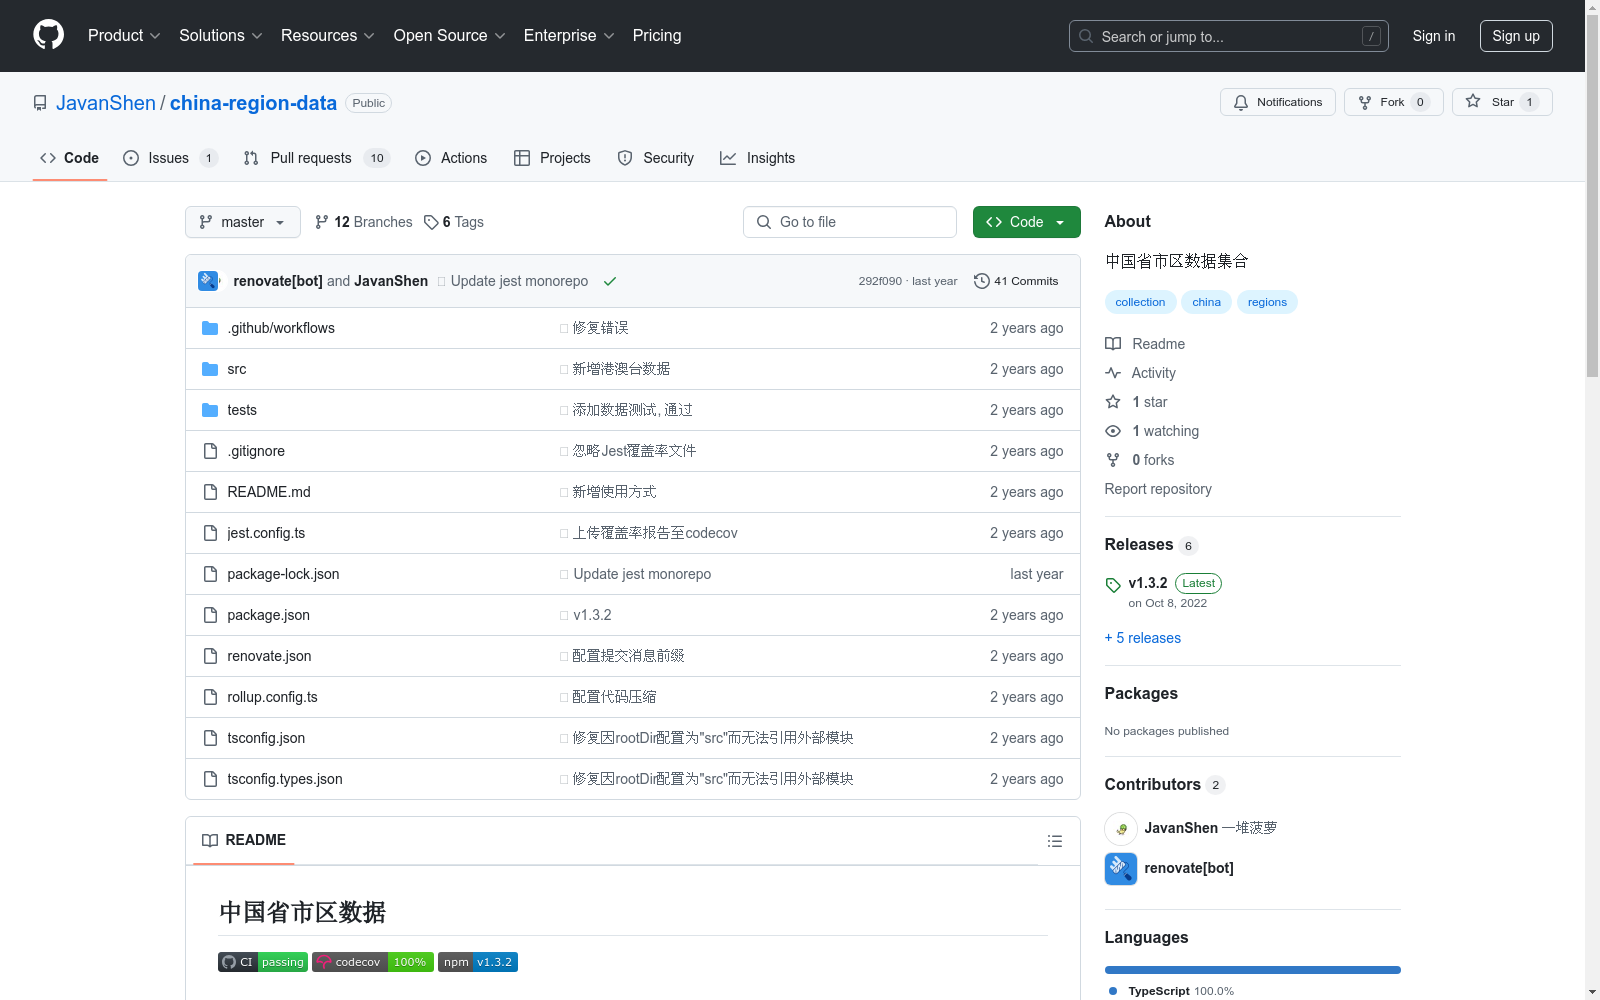This screenshot has height=1000, width=1600.
Task: Expand the Solutions menu
Action: point(221,35)
